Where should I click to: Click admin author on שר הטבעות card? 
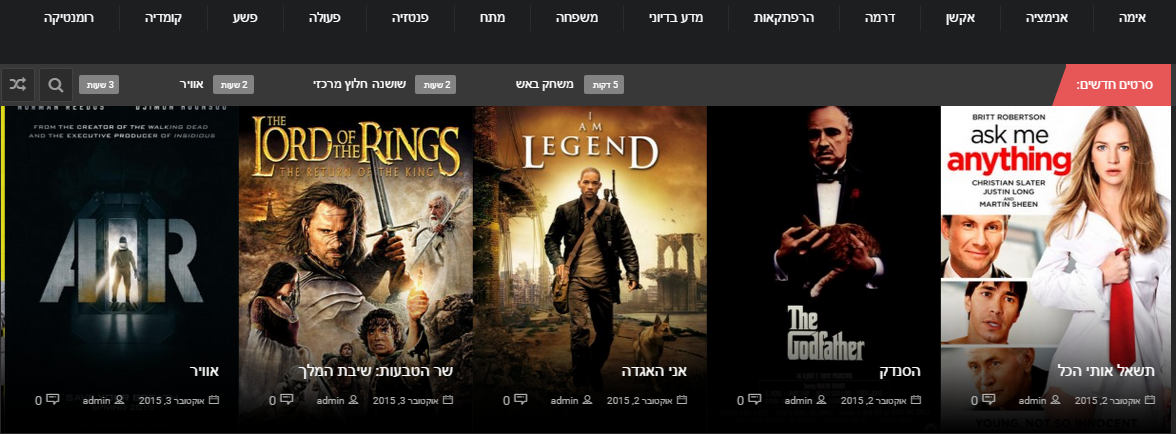coord(331,400)
